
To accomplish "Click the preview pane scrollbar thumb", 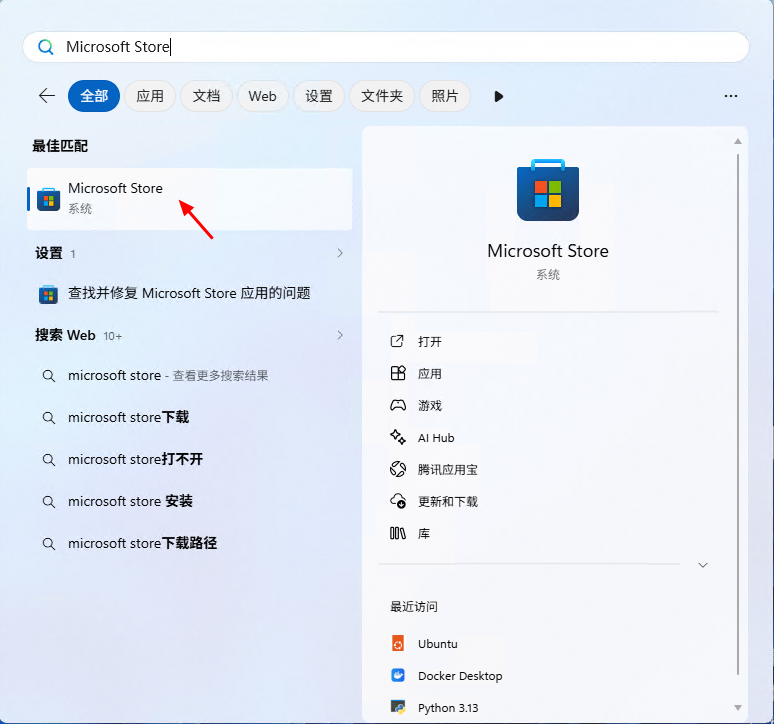I will pos(738,414).
